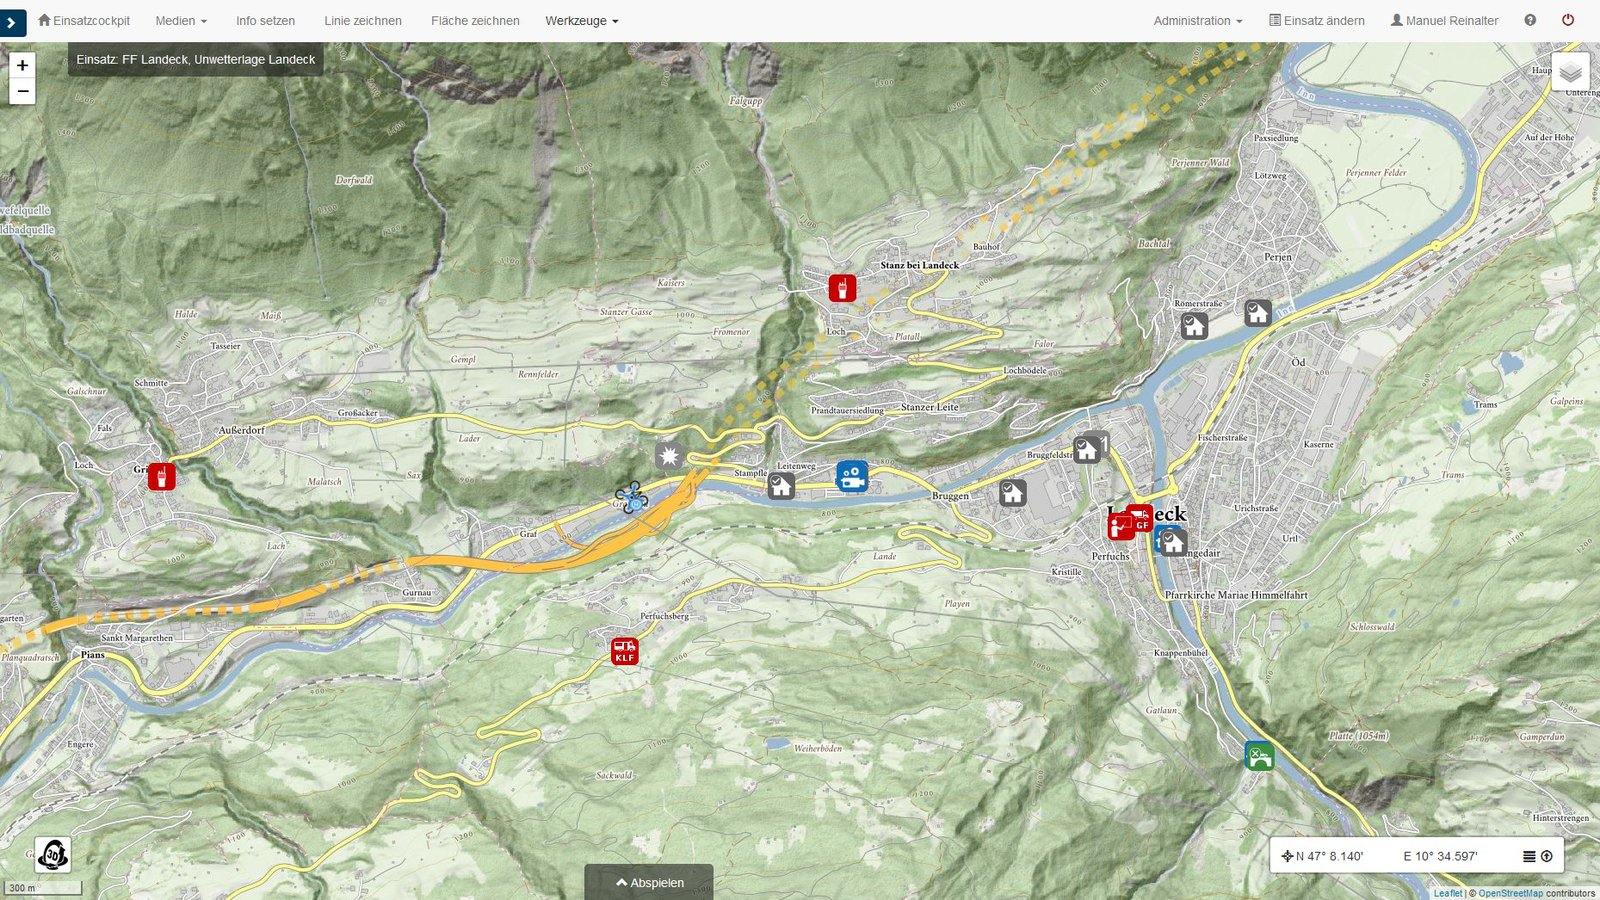Image resolution: width=1600 pixels, height=900 pixels.
Task: Click the 300 m map scale bar
Action: click(x=42, y=888)
